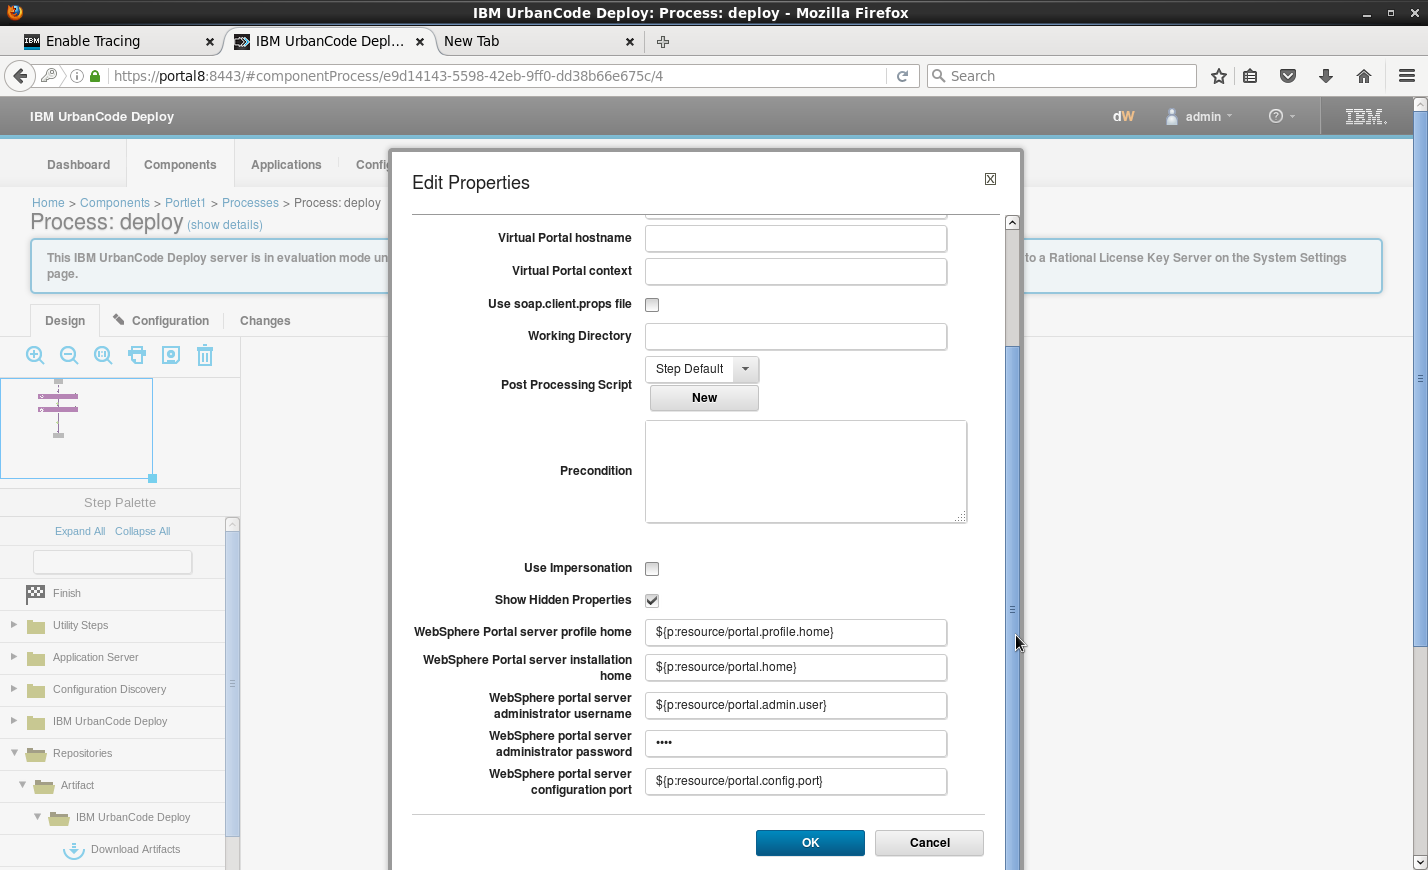1428x870 pixels.
Task: Expand the Utility Steps folder
Action: tap(14, 625)
